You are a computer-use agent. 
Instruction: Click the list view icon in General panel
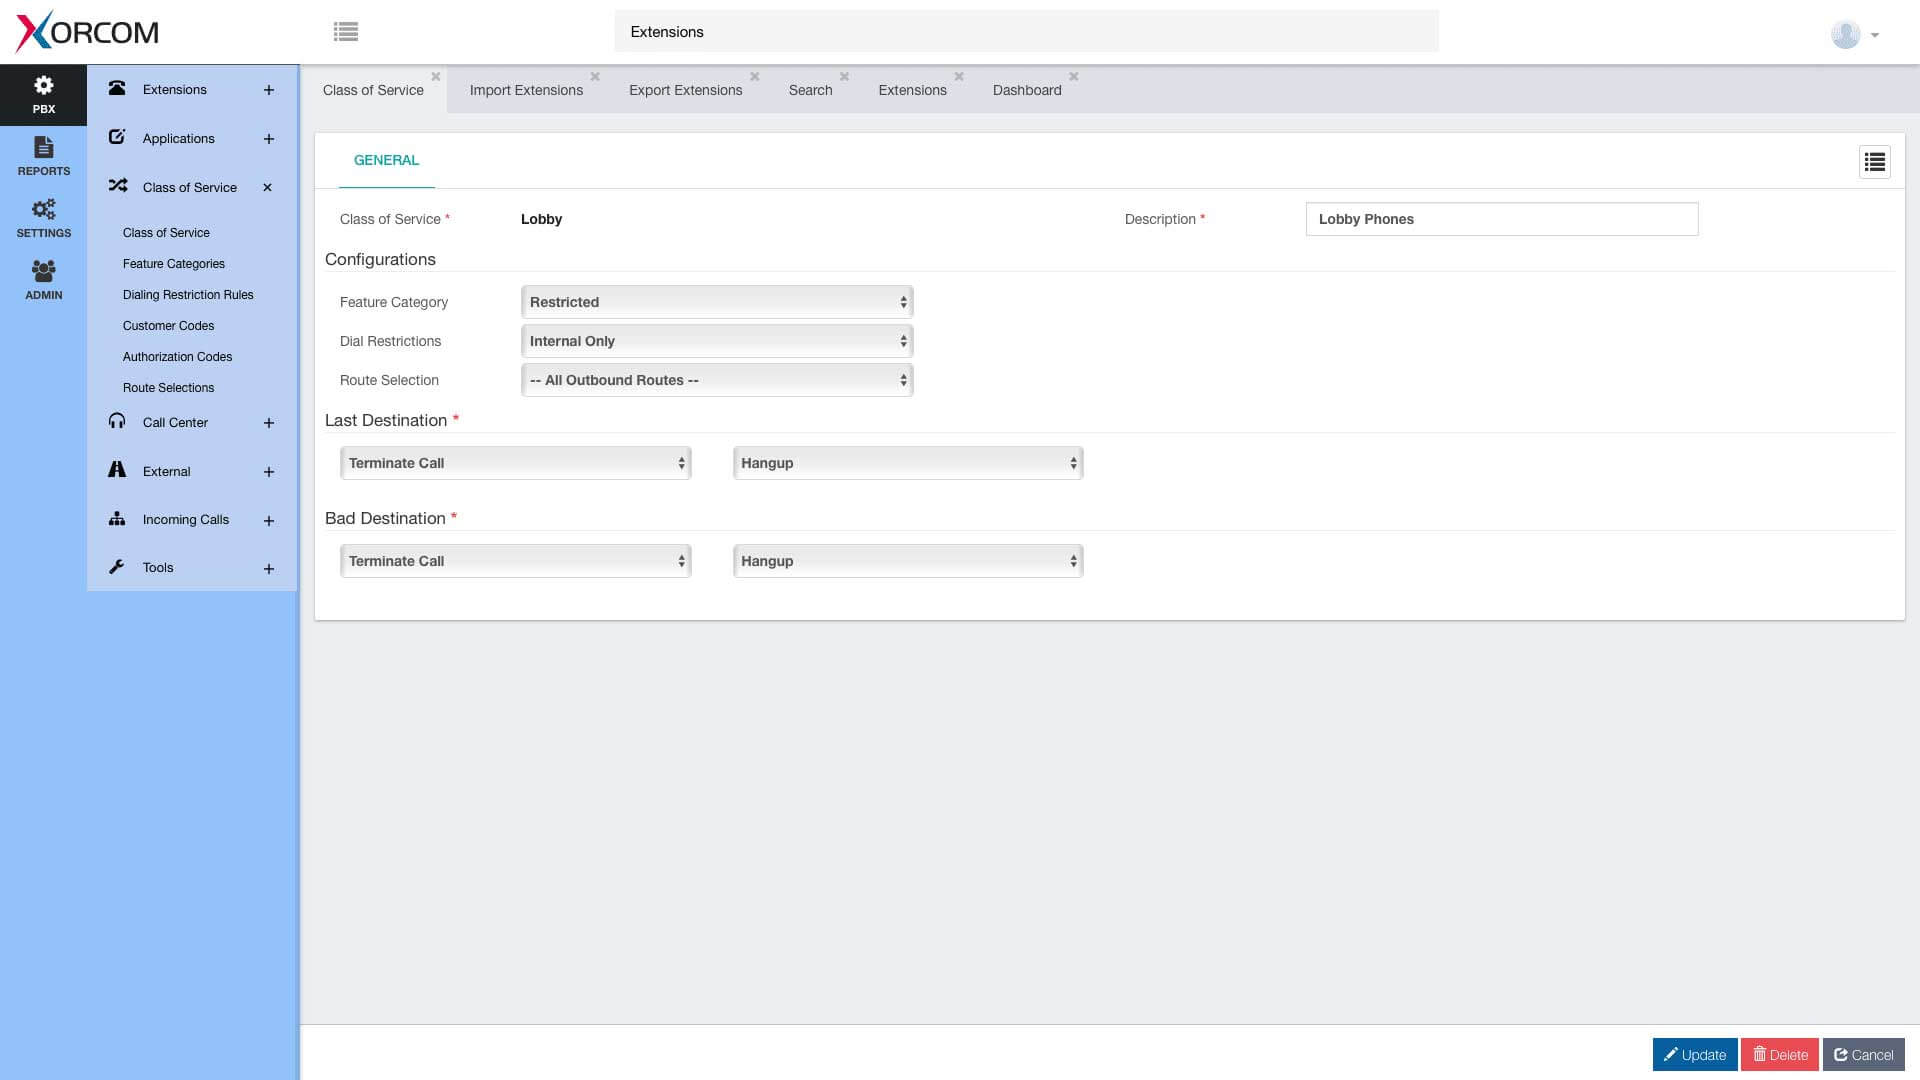[1874, 162]
